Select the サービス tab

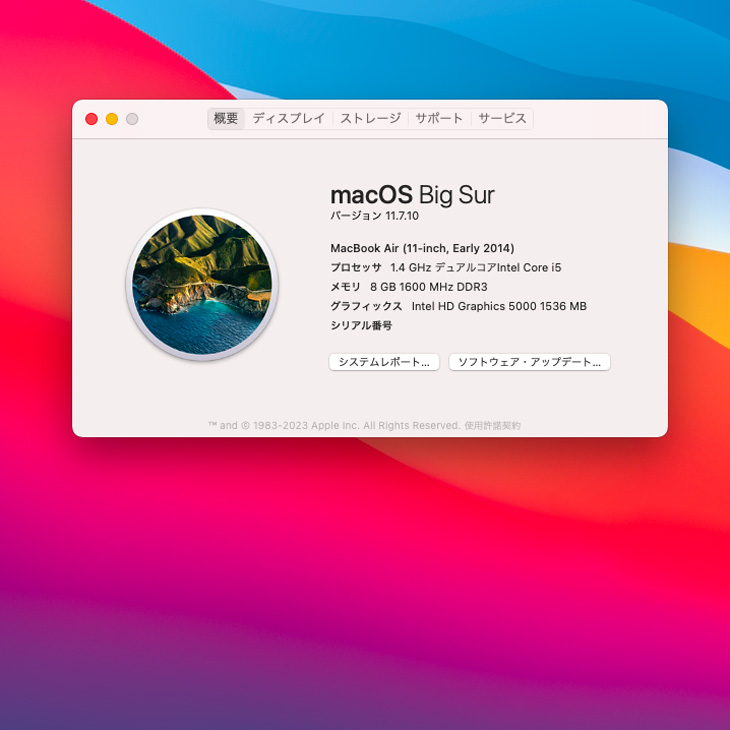[x=502, y=119]
